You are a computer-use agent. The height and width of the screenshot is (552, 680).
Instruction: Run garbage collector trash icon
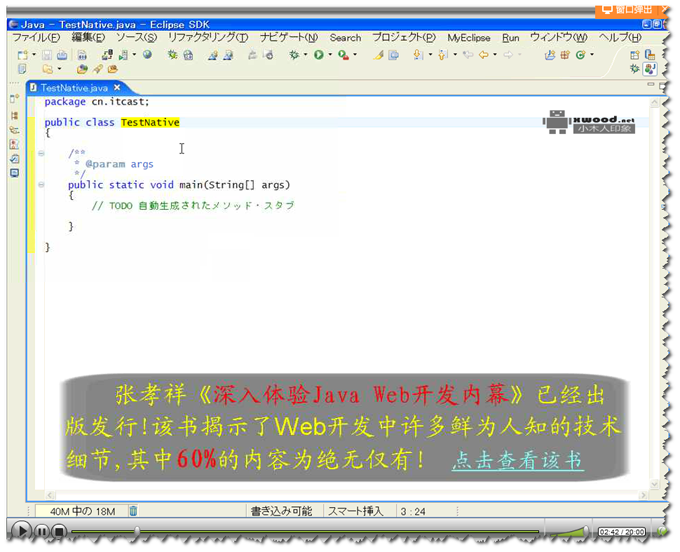click(x=134, y=511)
